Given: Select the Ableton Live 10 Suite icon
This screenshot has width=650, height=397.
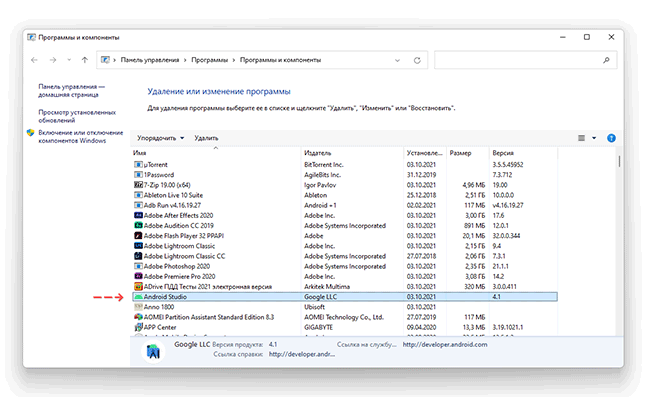Looking at the screenshot, I should 138,195.
